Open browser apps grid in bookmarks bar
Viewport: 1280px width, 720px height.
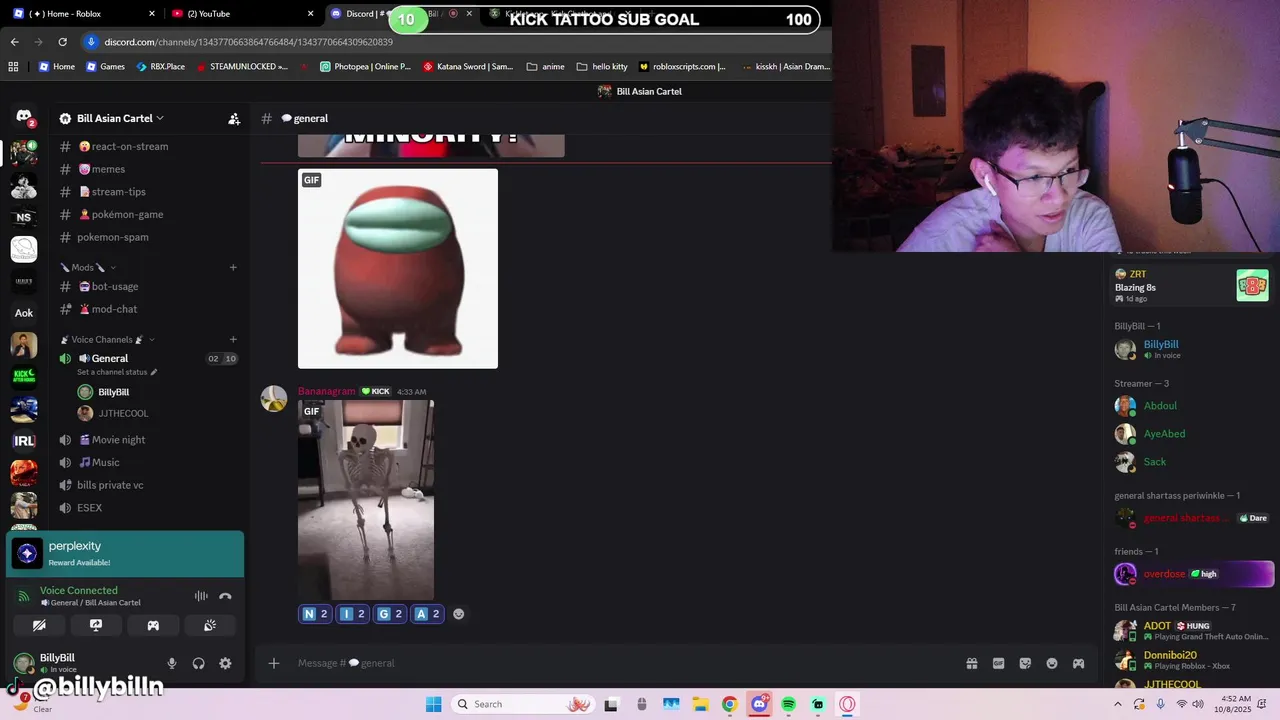pos(13,67)
